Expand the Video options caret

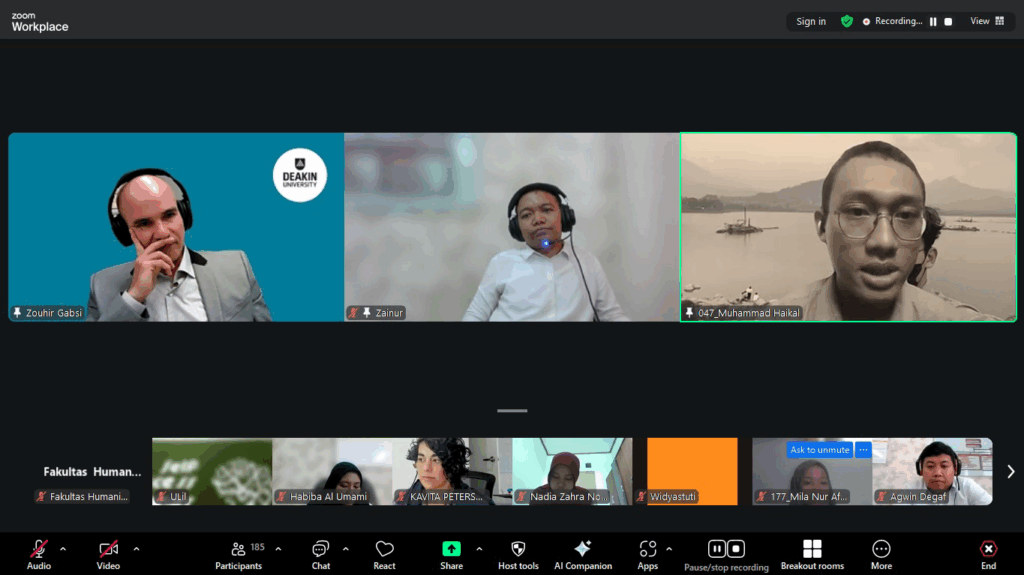click(x=136, y=548)
